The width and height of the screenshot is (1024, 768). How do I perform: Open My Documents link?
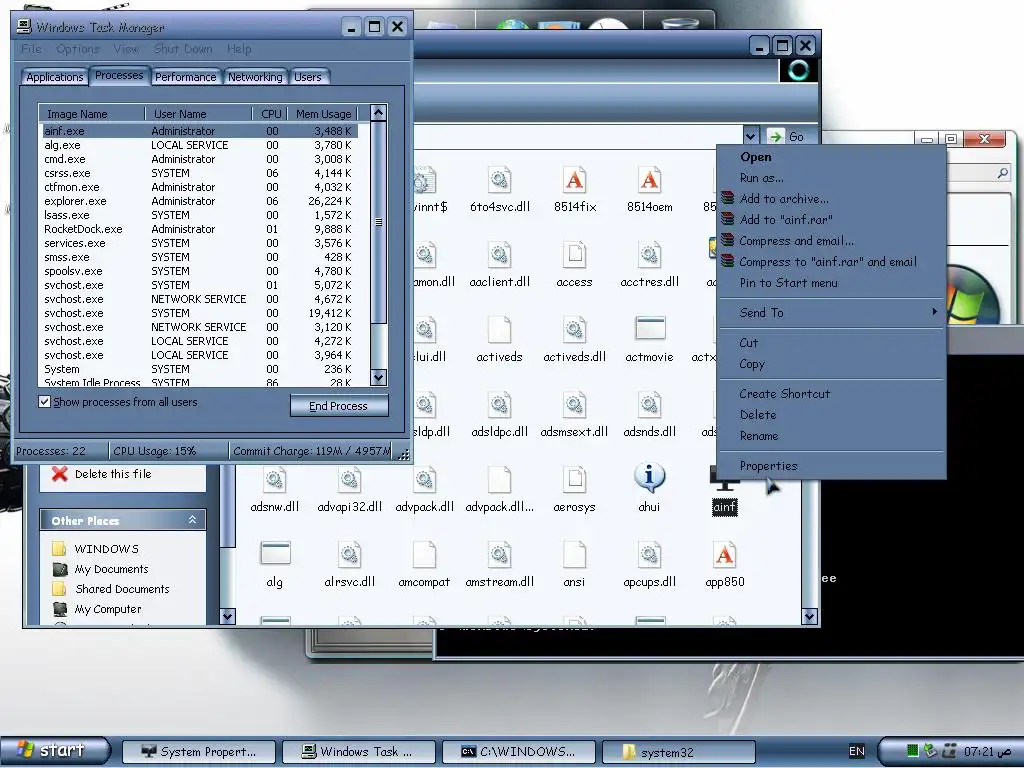pyautogui.click(x=111, y=569)
